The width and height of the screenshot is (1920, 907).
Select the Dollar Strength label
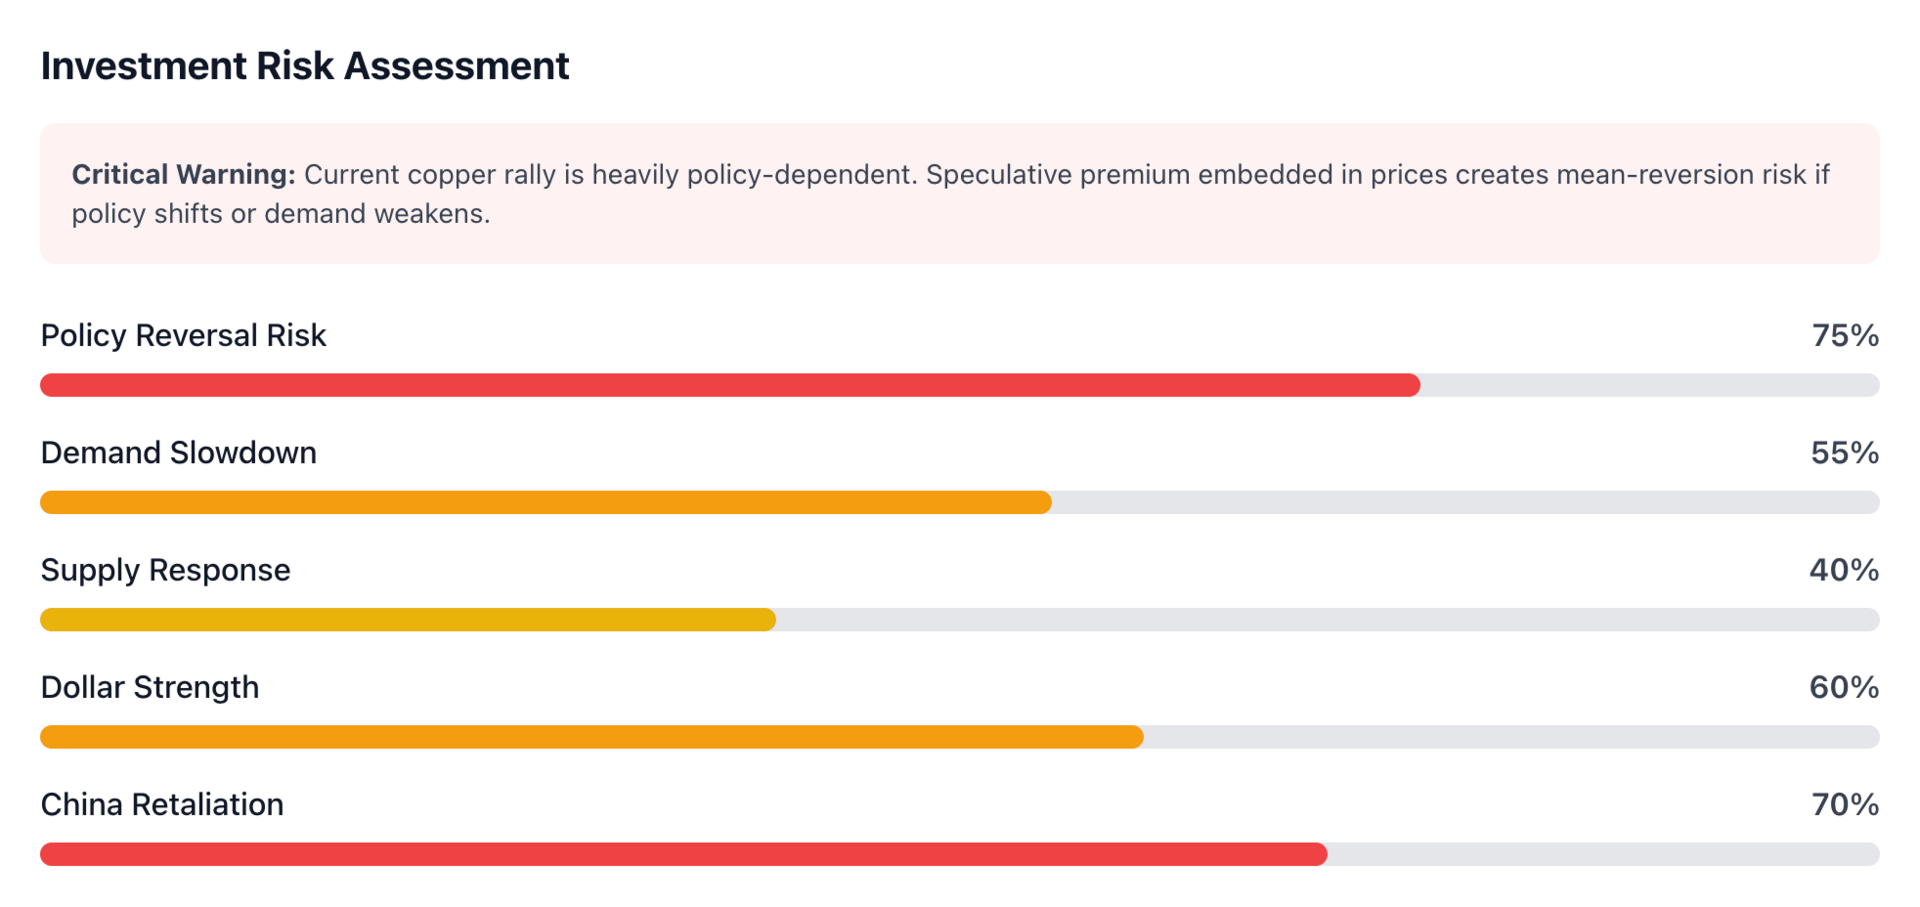(x=149, y=687)
